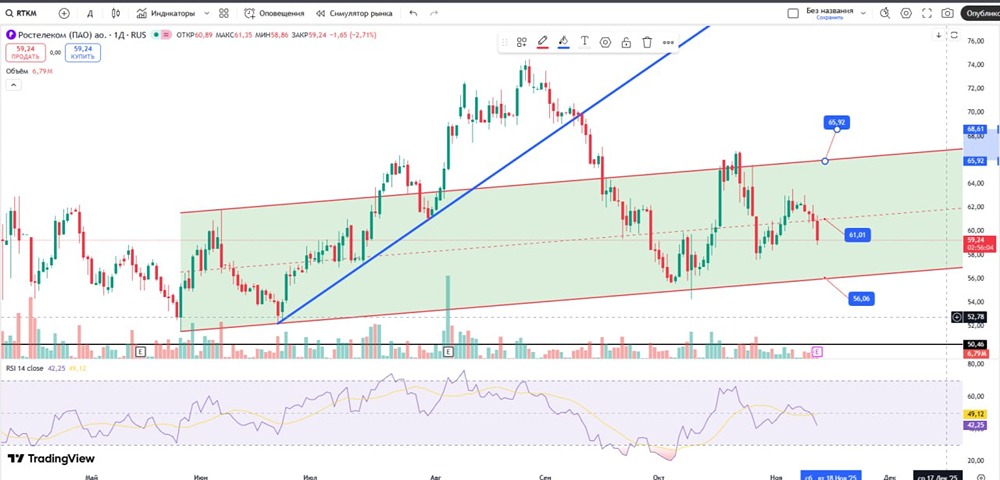The height and width of the screenshot is (480, 1000).
Task: Click the plus icon beside 52,78 price label
Action: [957, 317]
